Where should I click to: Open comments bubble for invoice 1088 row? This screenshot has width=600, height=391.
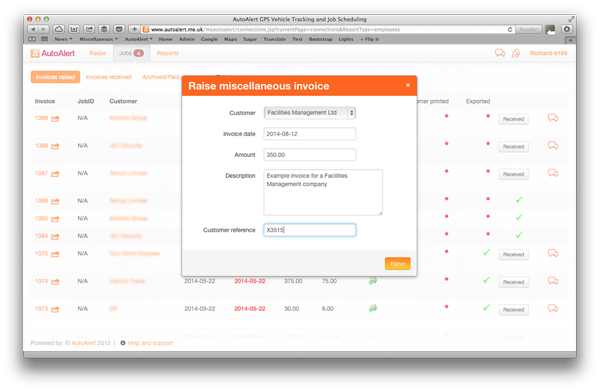[x=553, y=145]
